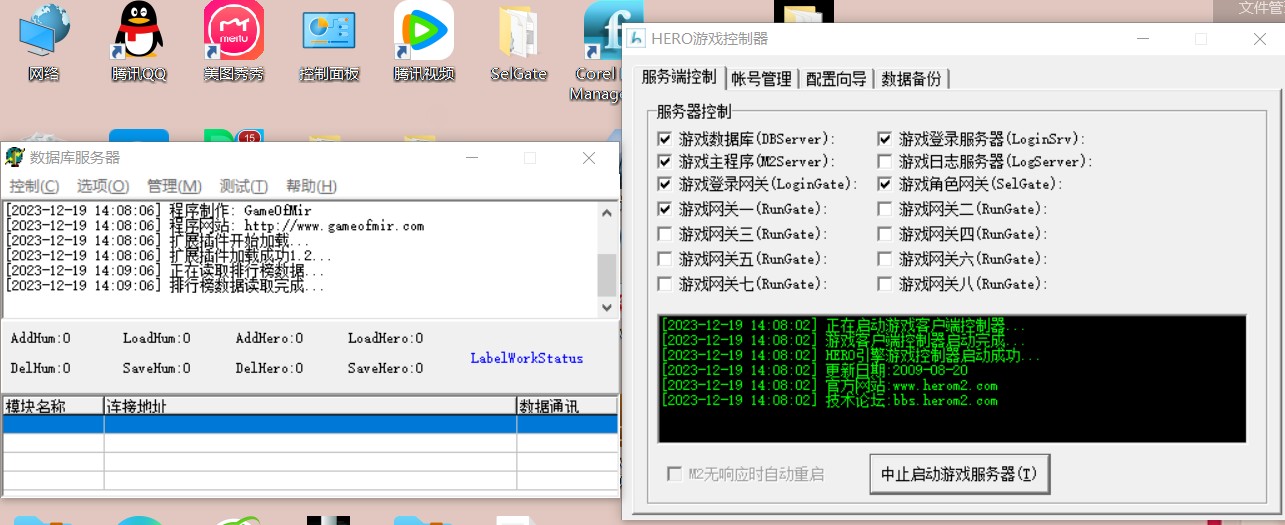Toggle 游戏登录服务器(LoginSrv) checkbox
1285x525 pixels.
click(885, 139)
